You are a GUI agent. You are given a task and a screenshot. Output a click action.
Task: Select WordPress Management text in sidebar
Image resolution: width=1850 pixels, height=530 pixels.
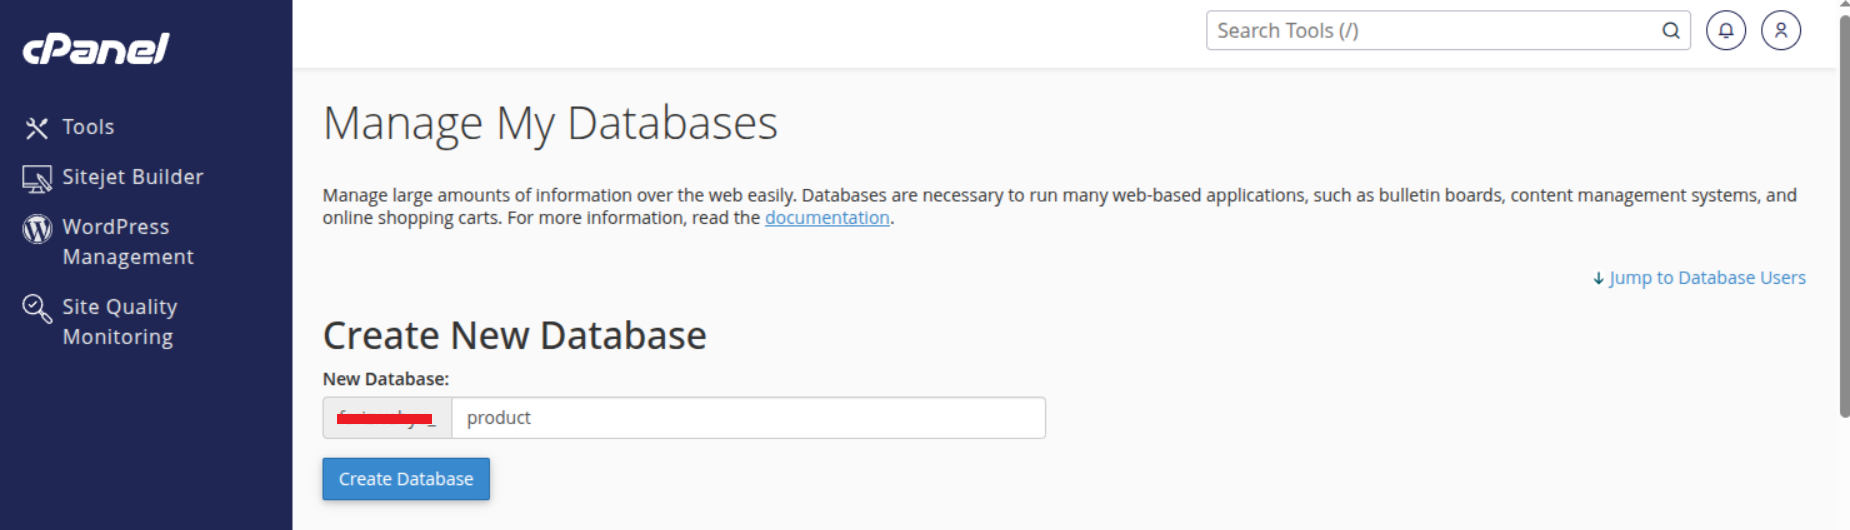(x=128, y=242)
